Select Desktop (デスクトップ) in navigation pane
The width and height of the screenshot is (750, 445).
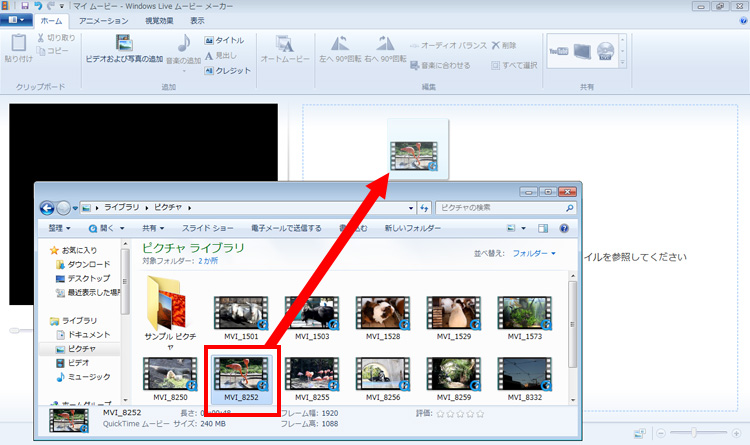83,278
